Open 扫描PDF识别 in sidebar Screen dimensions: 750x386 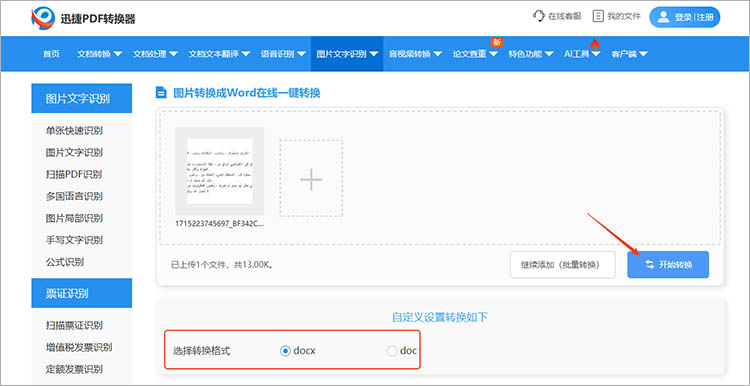(x=74, y=174)
